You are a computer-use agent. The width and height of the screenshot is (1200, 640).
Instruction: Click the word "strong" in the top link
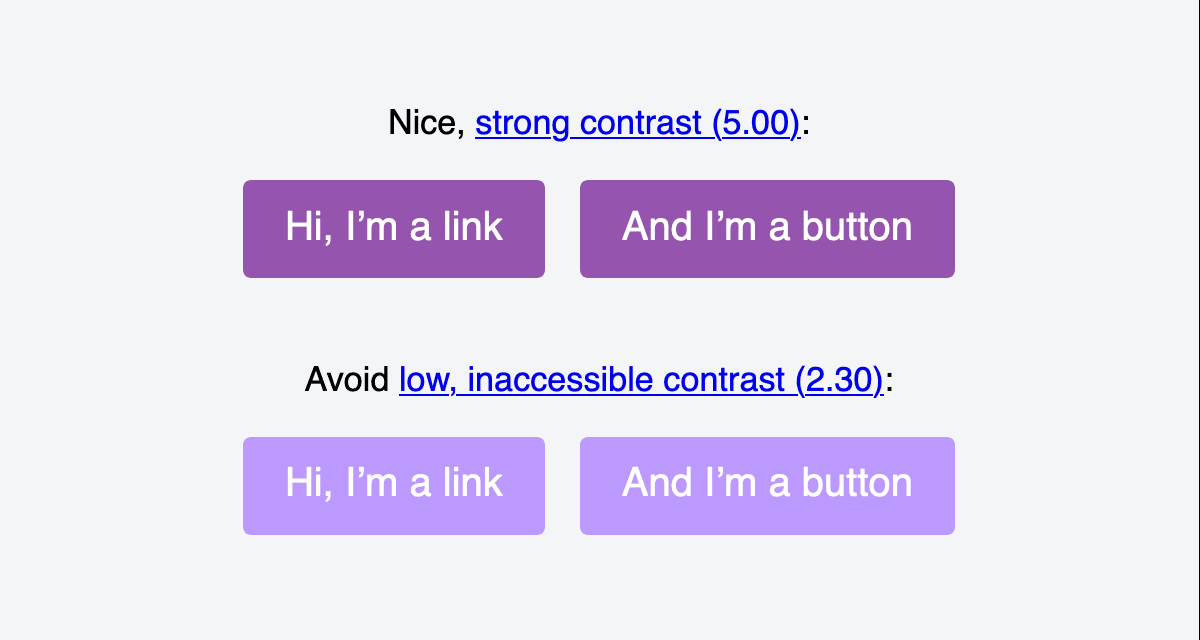tap(522, 124)
